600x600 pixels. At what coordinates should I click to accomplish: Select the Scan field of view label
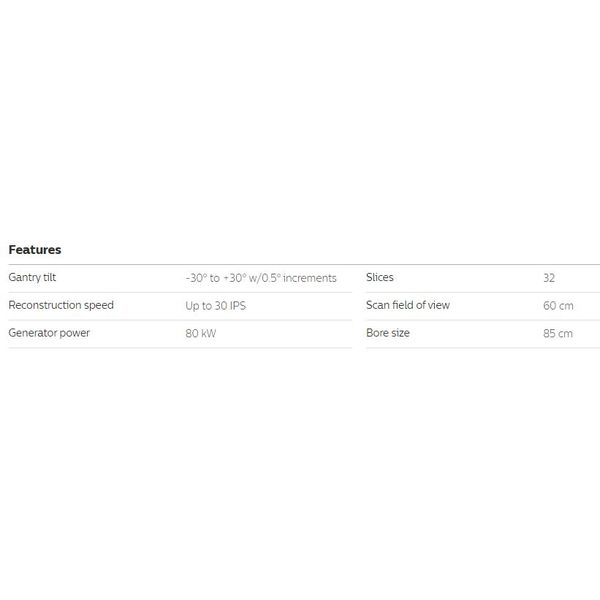pyautogui.click(x=408, y=305)
